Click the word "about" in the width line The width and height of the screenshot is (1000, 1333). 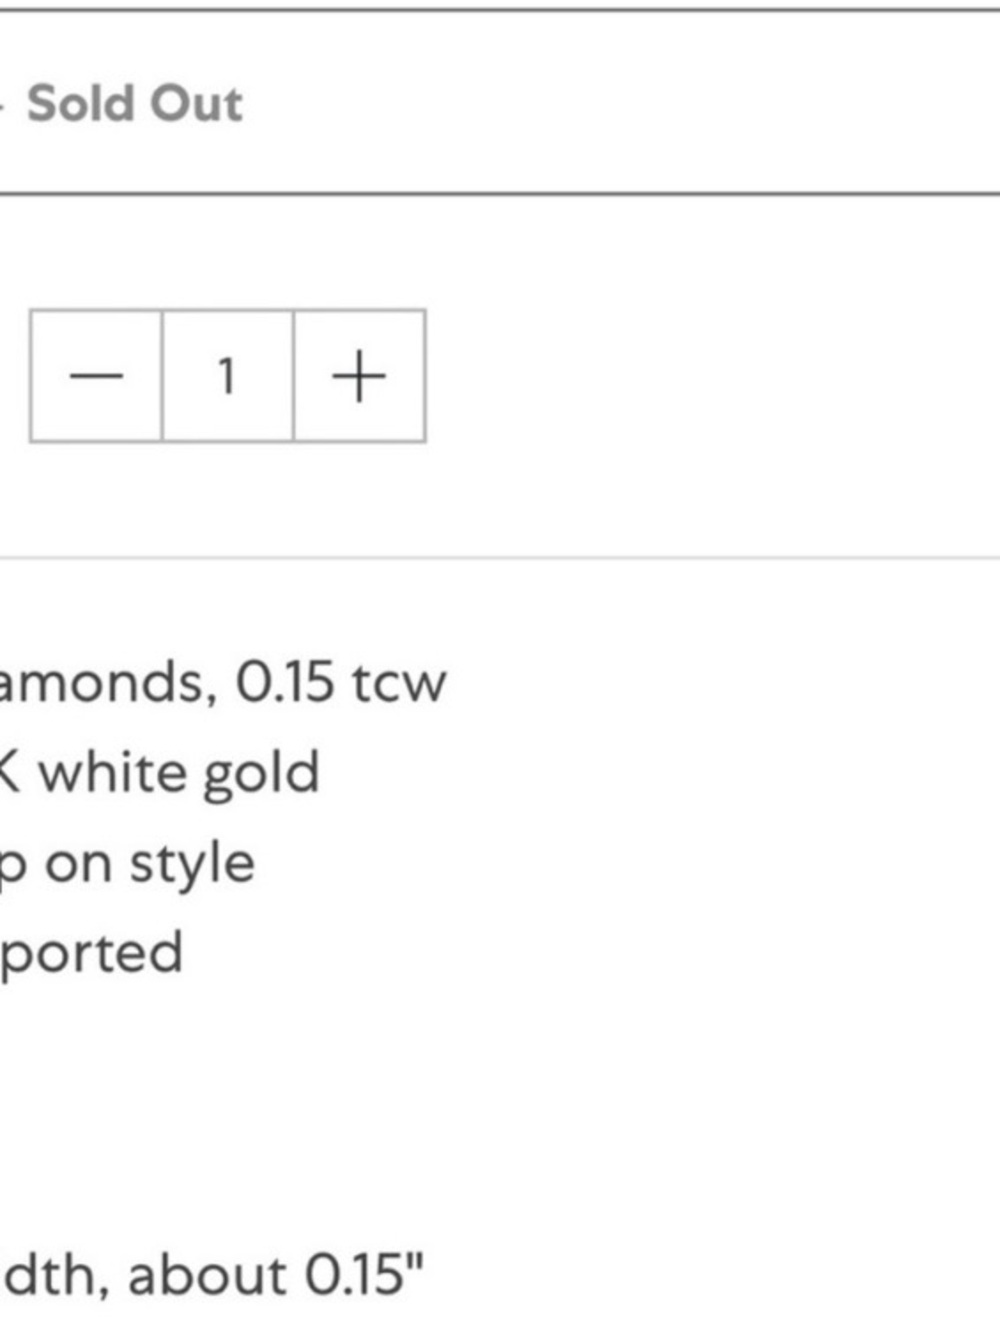[x=207, y=1275]
